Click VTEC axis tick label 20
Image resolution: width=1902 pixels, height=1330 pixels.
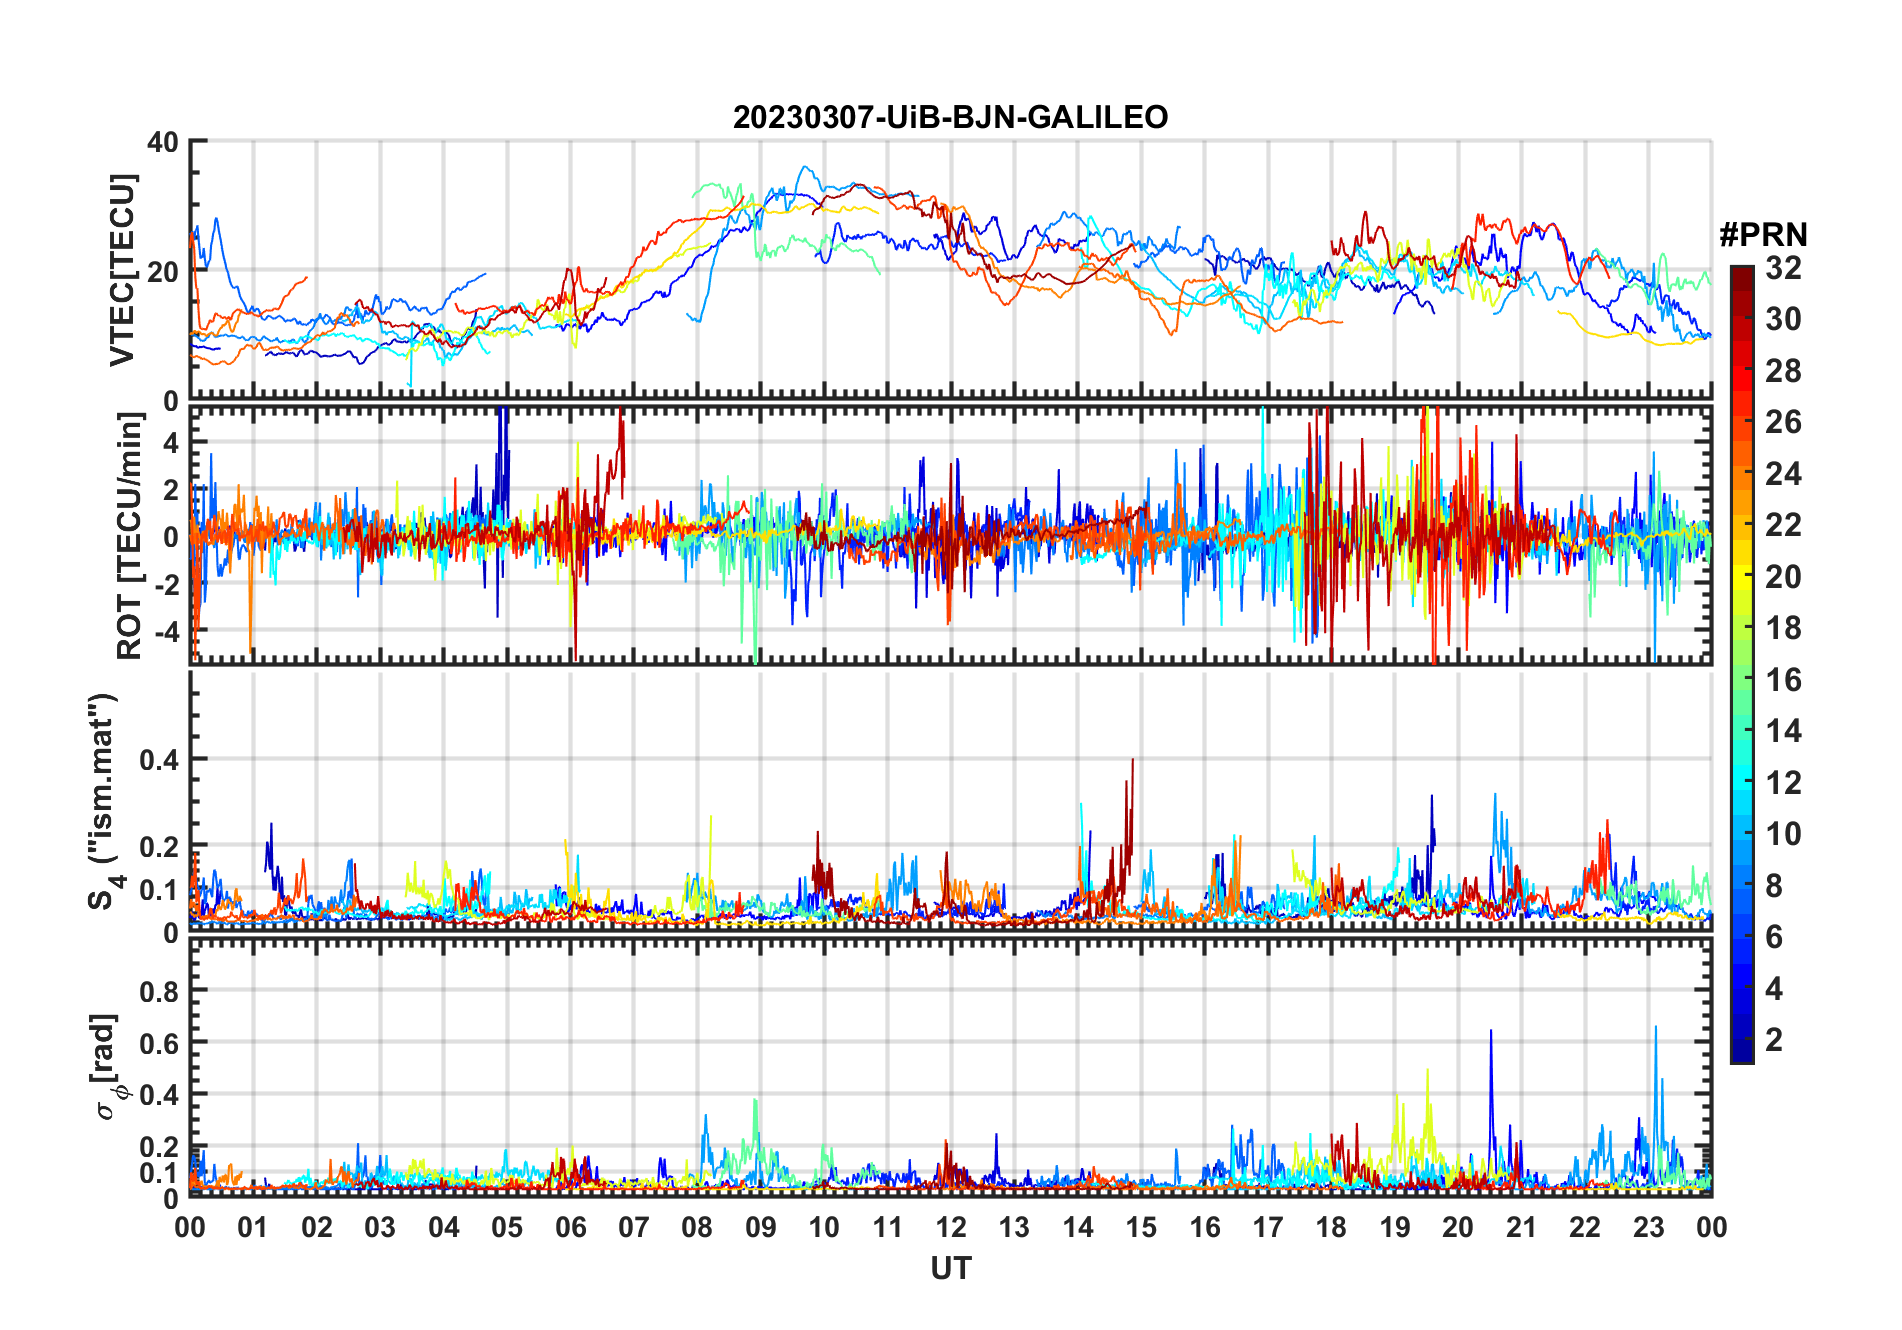click(x=163, y=272)
